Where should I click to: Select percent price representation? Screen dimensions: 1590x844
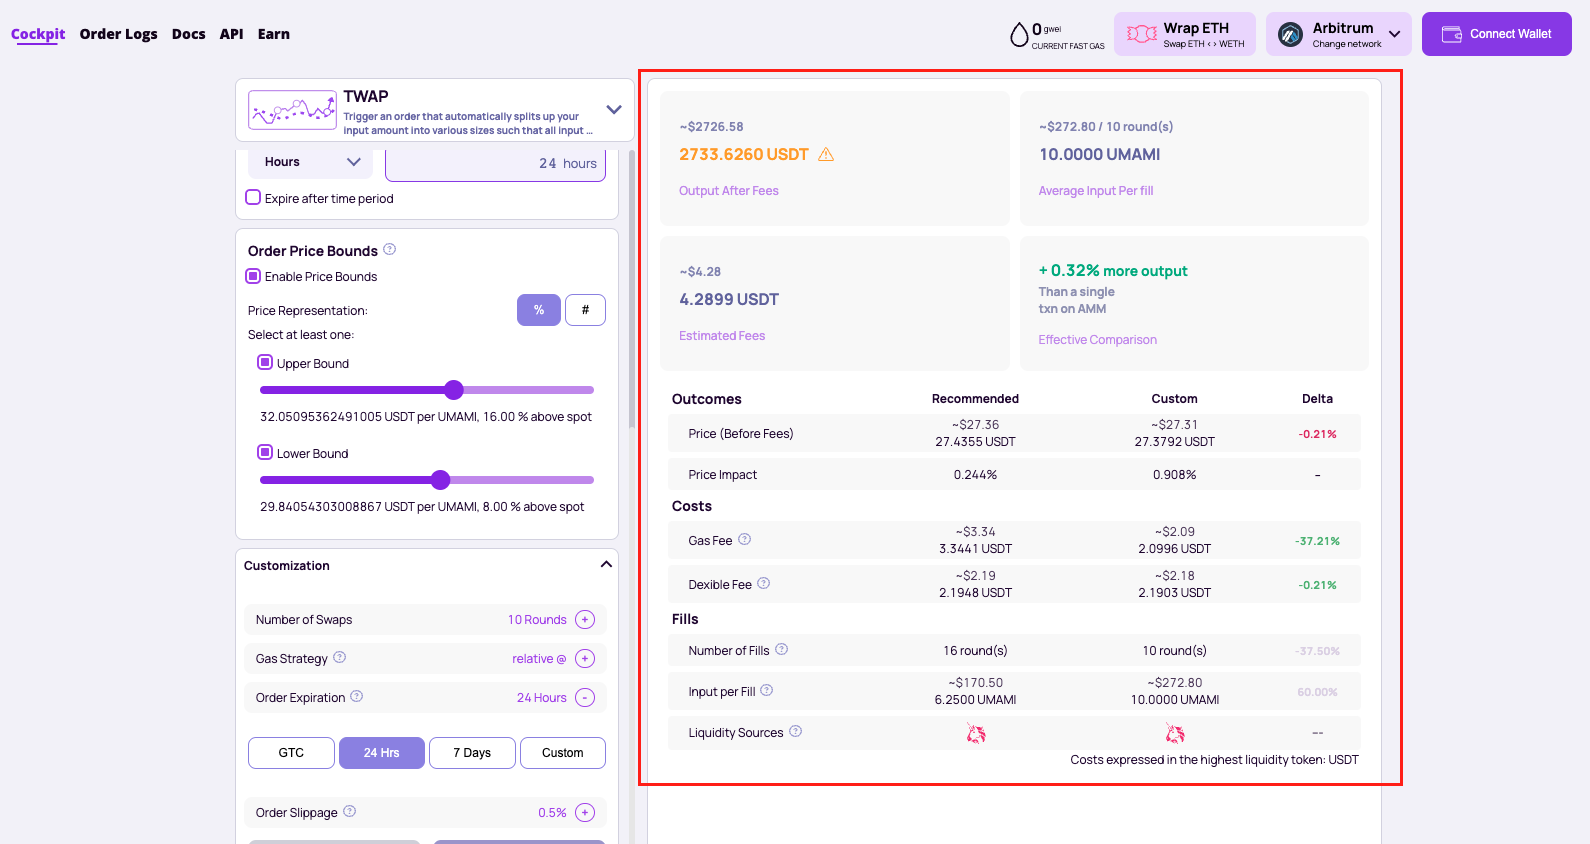(x=539, y=310)
